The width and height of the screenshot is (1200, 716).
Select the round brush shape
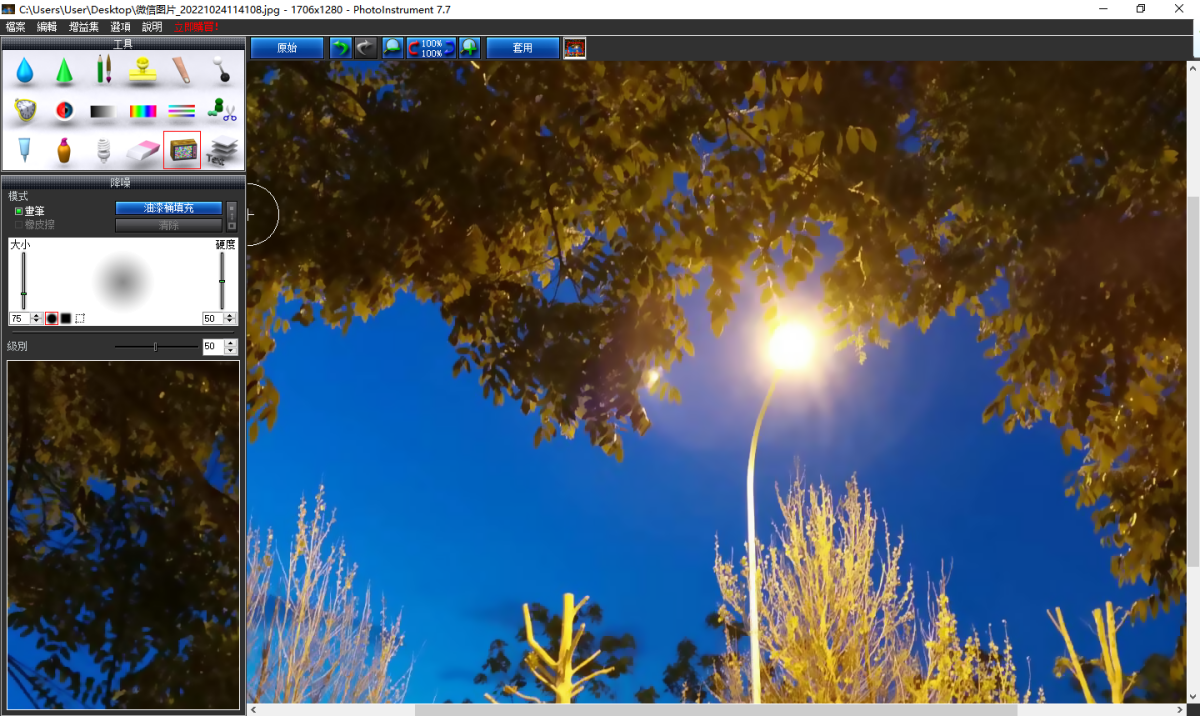point(51,318)
